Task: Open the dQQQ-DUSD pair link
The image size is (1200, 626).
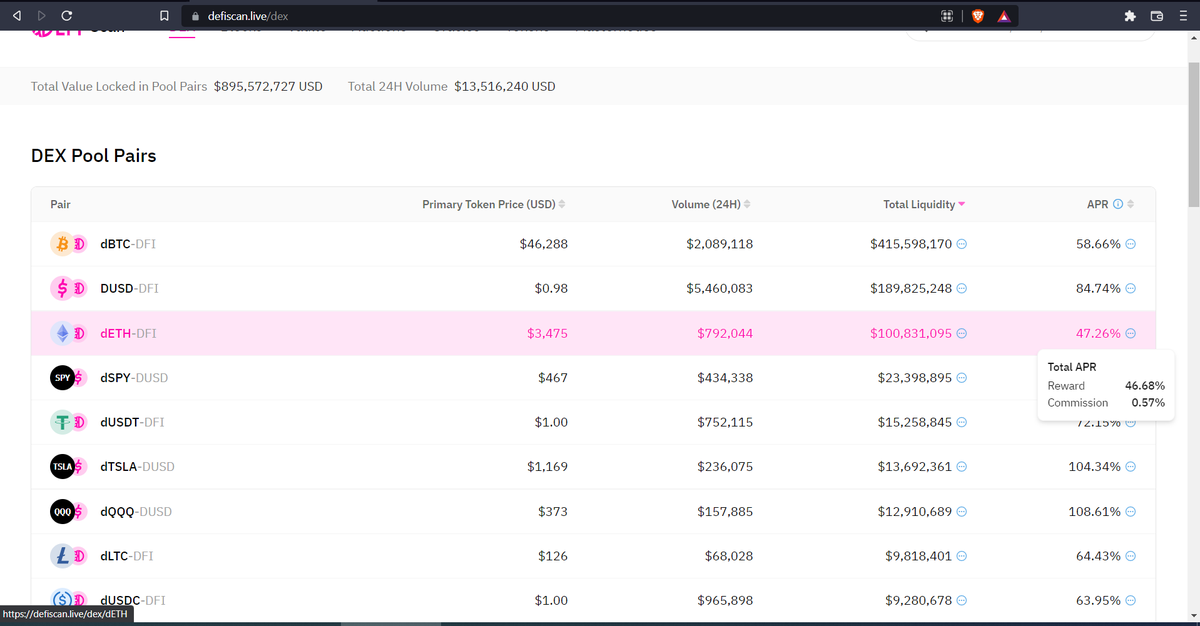Action: pyautogui.click(x=136, y=511)
